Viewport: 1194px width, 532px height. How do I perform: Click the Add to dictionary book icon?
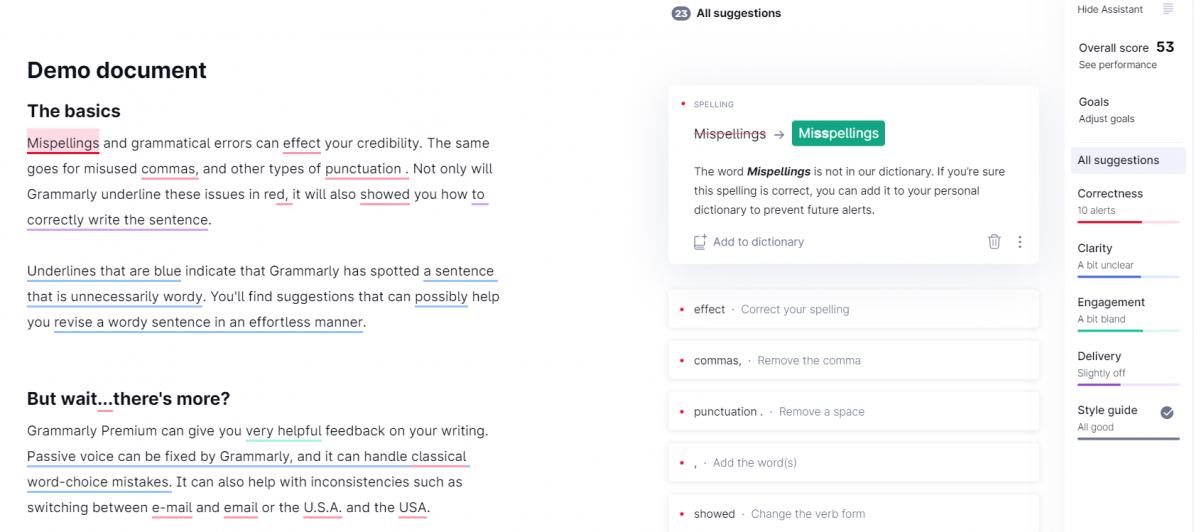click(x=700, y=242)
